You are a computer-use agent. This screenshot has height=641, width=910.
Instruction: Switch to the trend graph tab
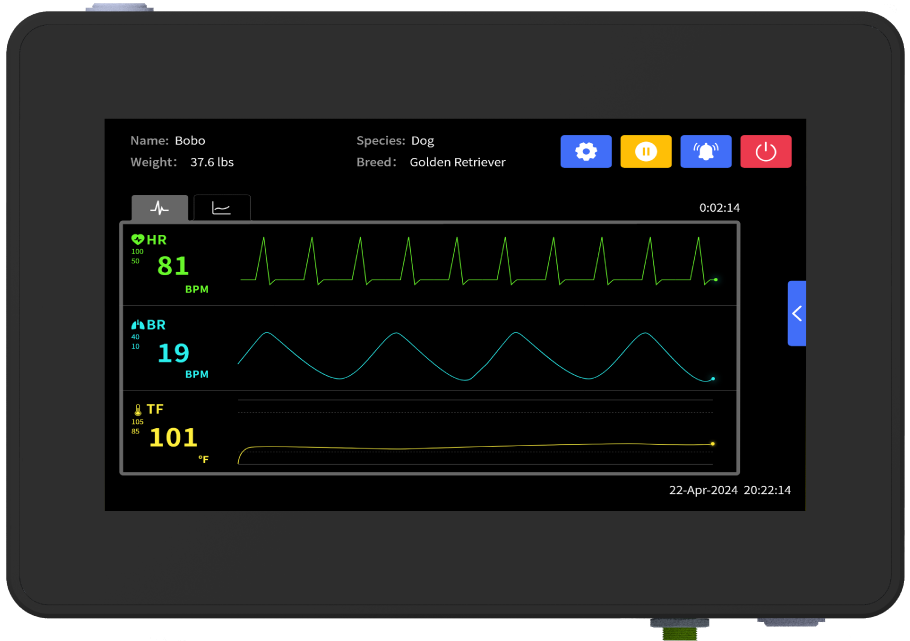[221, 208]
